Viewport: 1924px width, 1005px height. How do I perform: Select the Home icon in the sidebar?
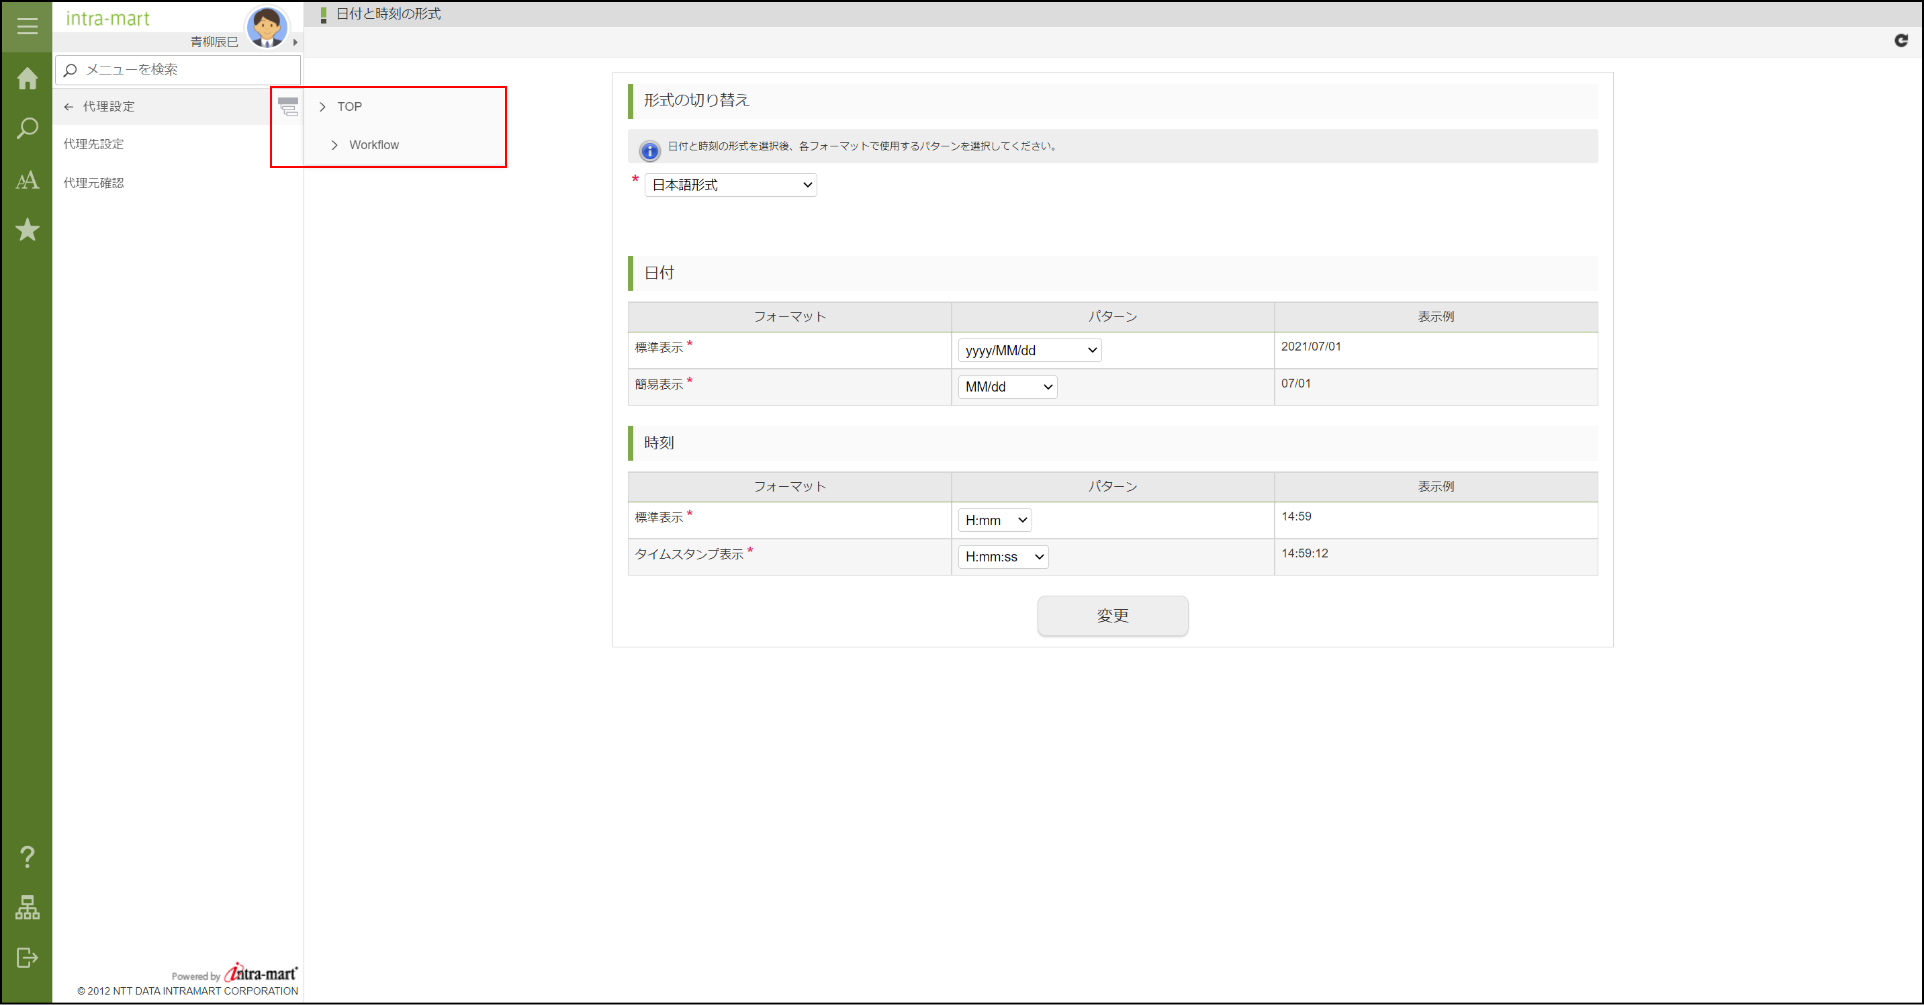tap(27, 78)
